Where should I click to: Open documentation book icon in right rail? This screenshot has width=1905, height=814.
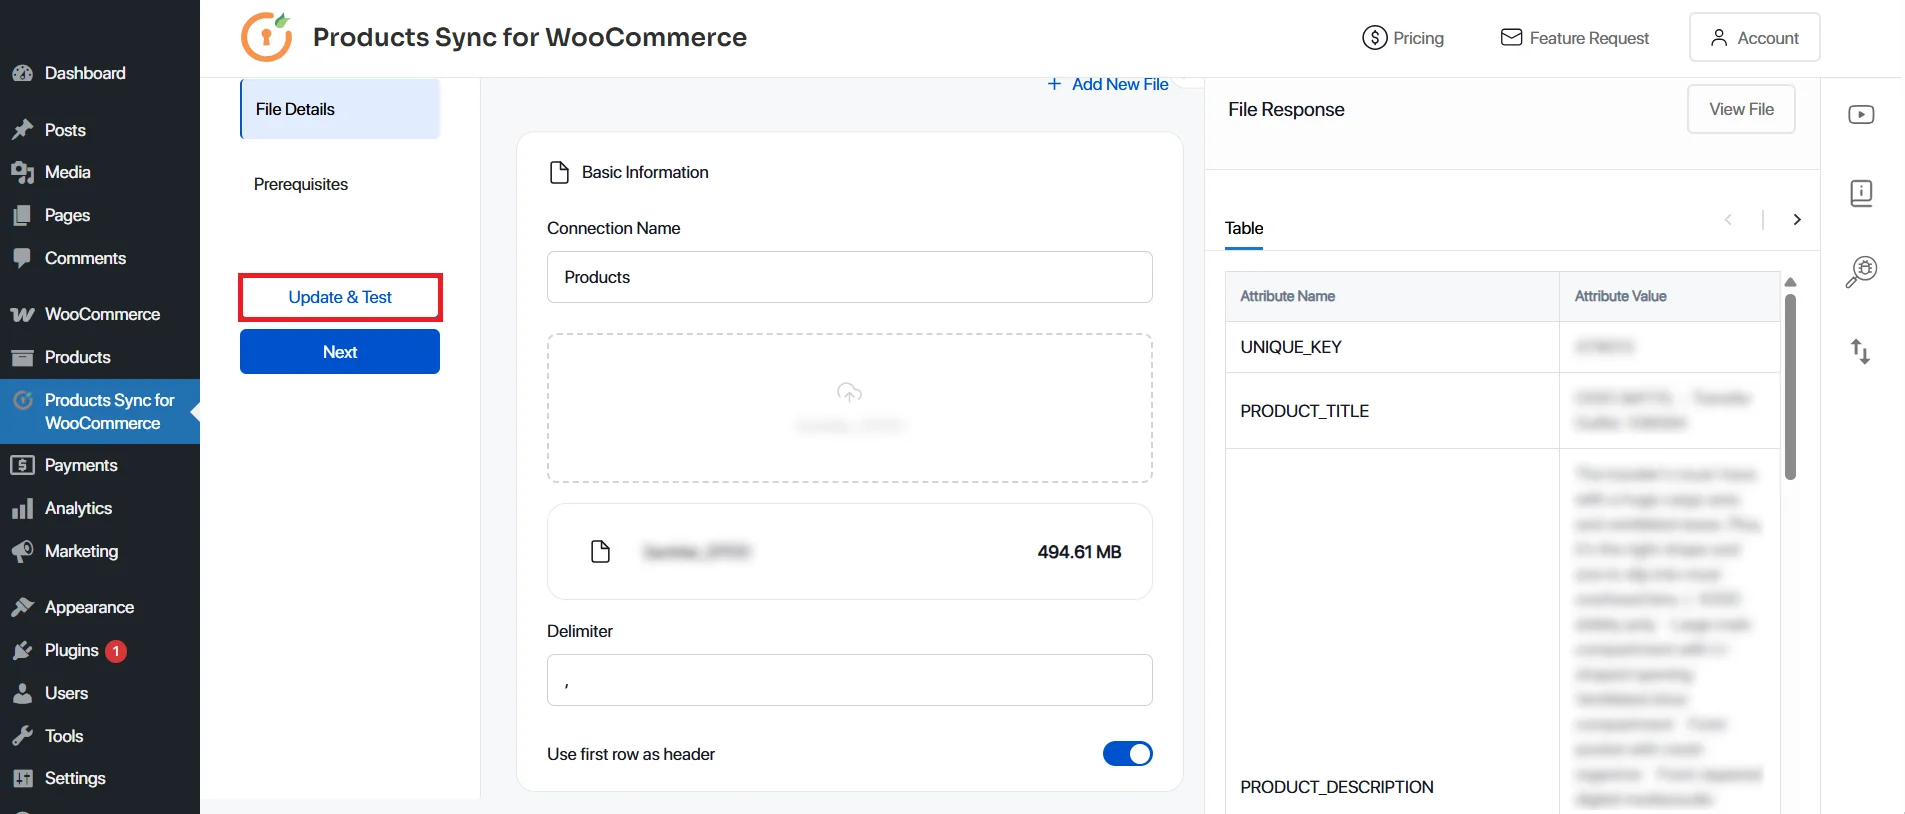tap(1861, 193)
